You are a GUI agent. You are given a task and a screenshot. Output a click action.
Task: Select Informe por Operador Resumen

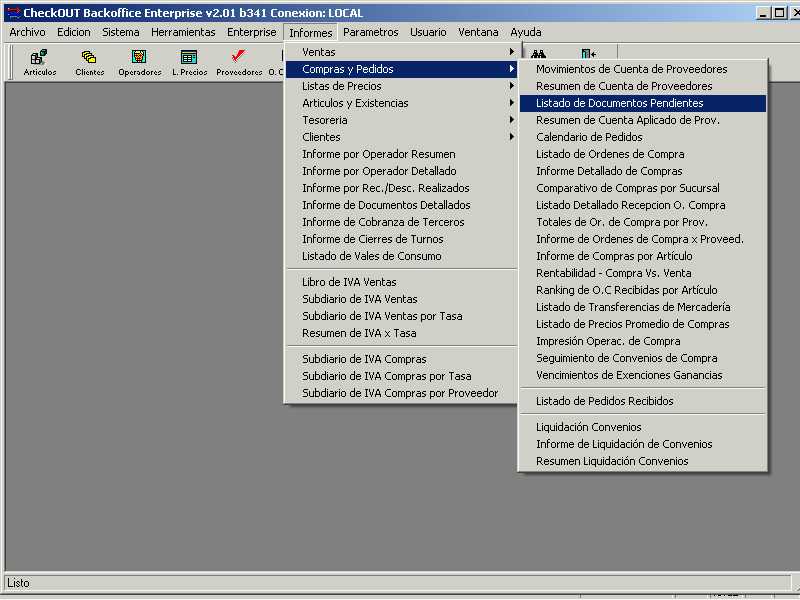[x=401, y=154]
